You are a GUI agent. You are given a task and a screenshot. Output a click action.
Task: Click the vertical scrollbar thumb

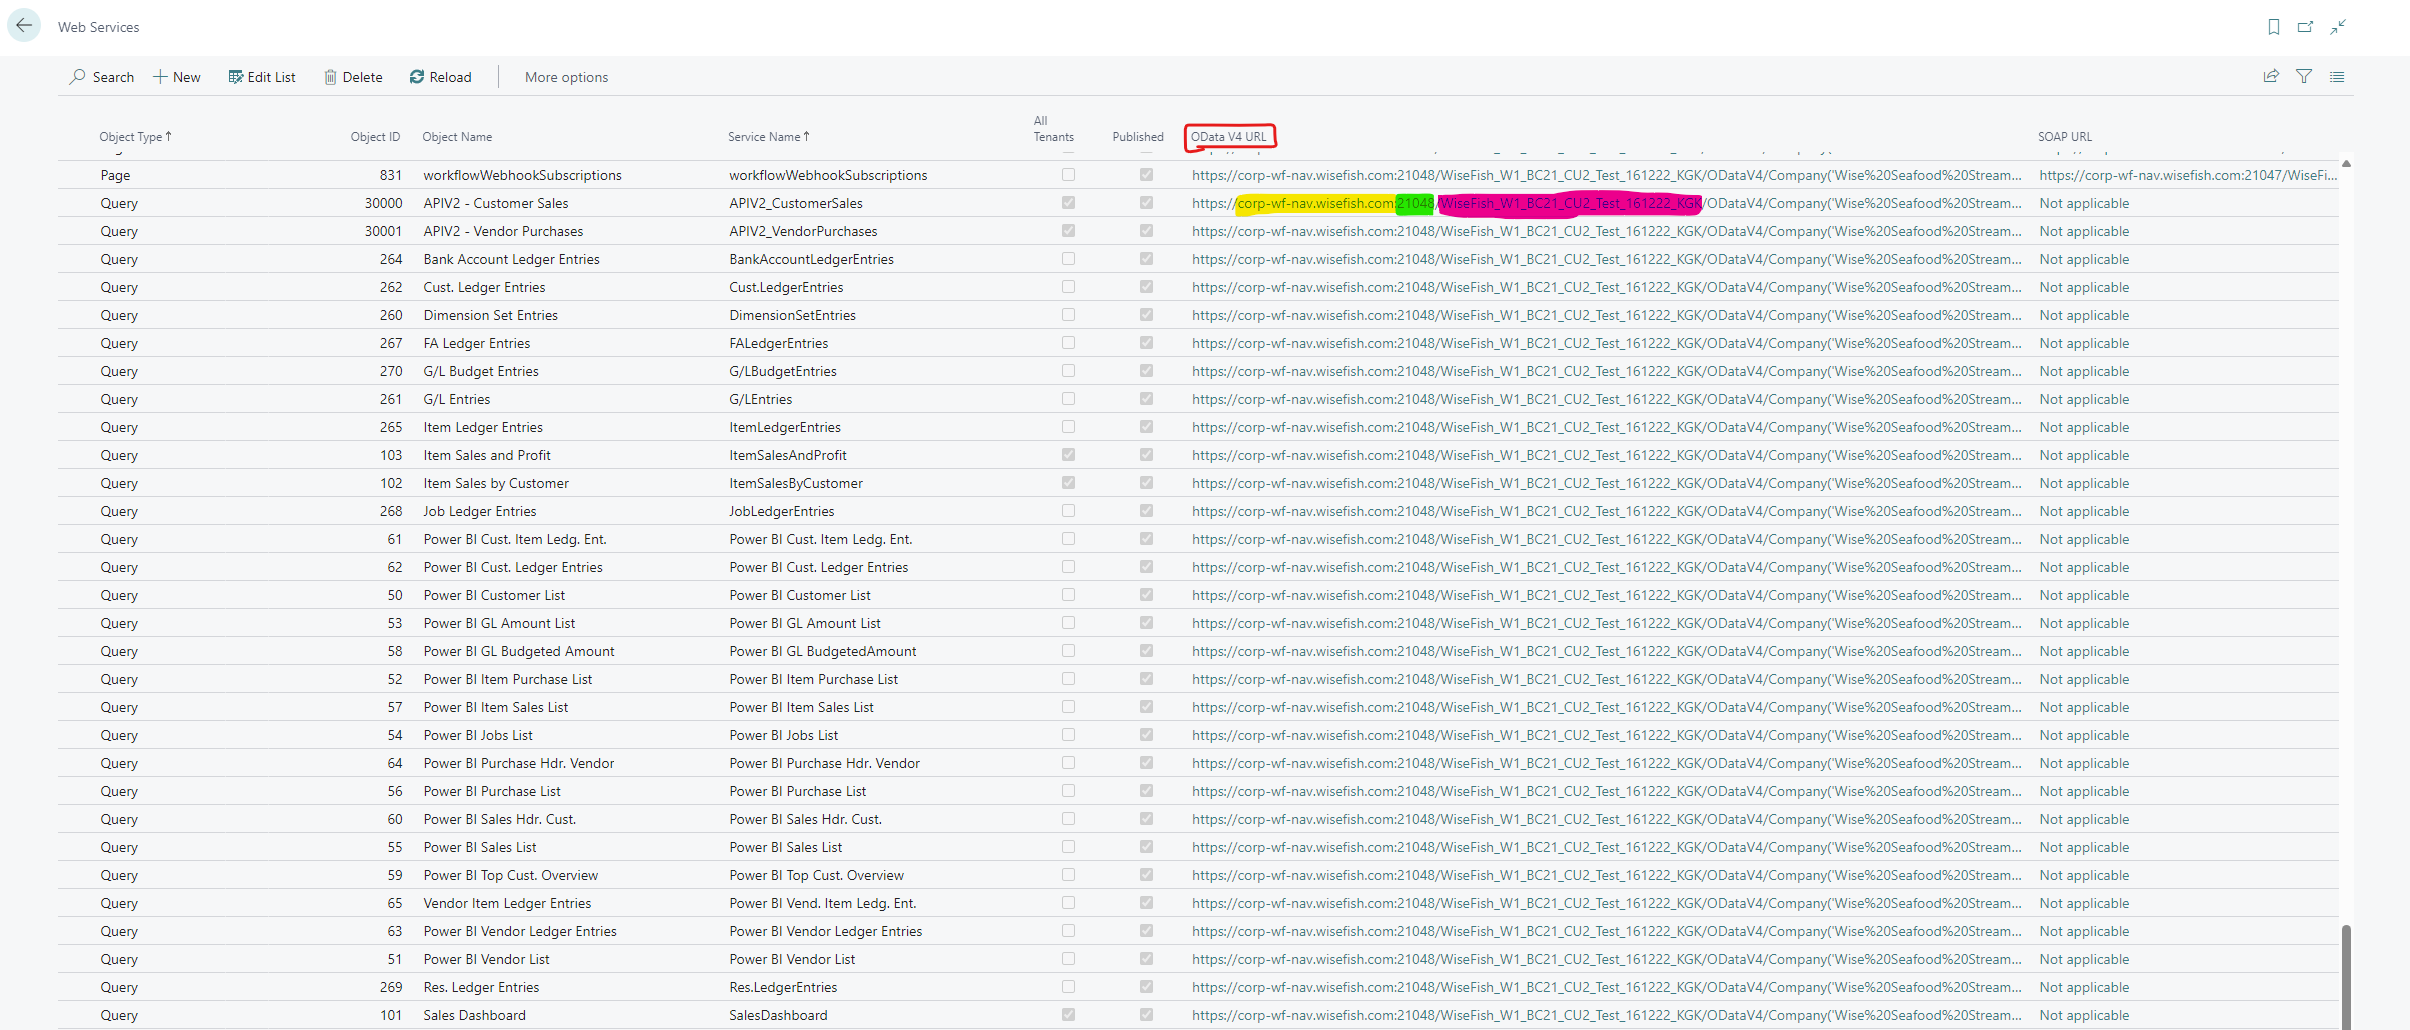coord(2345,975)
